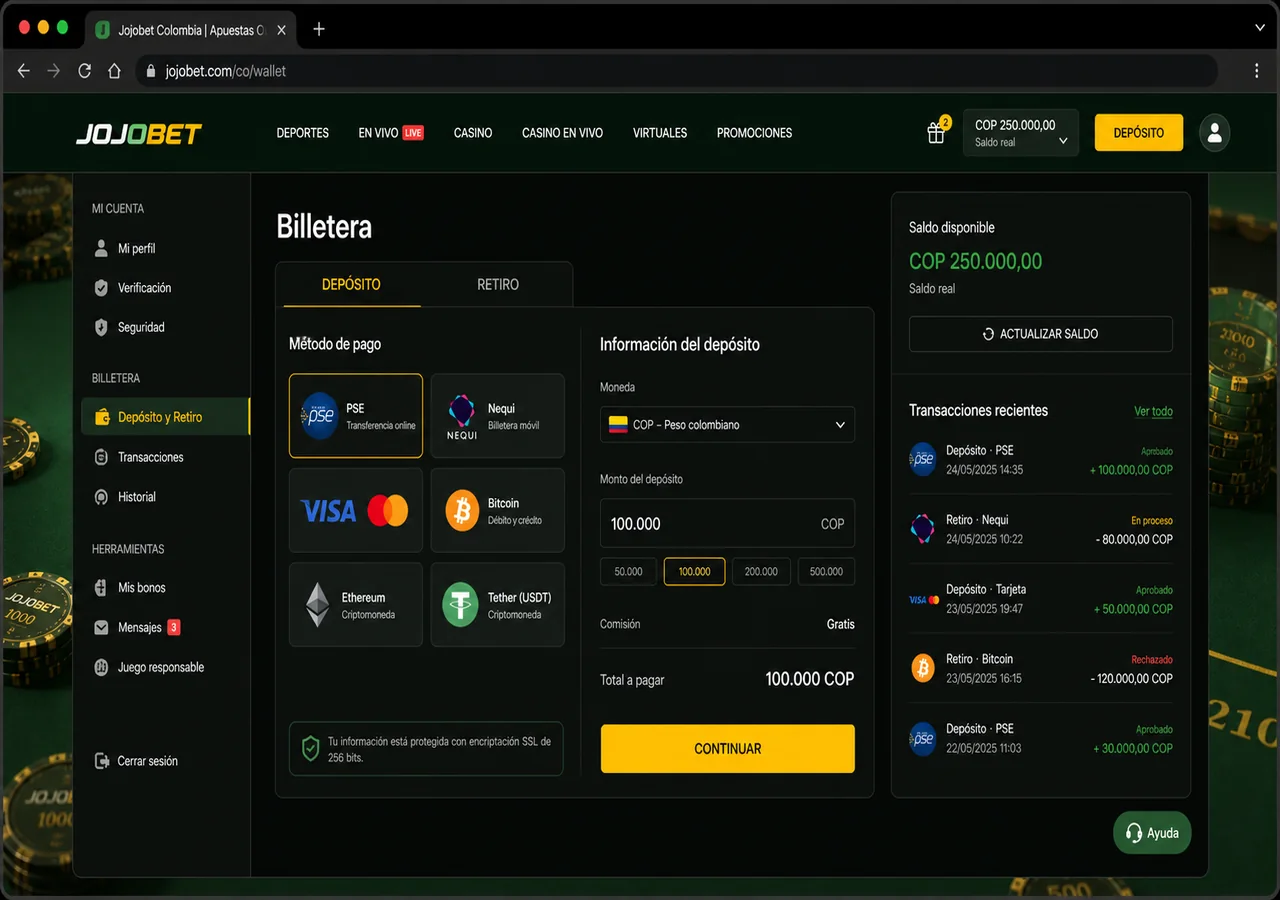Open PROMOCIONES in the top navigation
Screen dimensions: 1280x900
click(754, 133)
